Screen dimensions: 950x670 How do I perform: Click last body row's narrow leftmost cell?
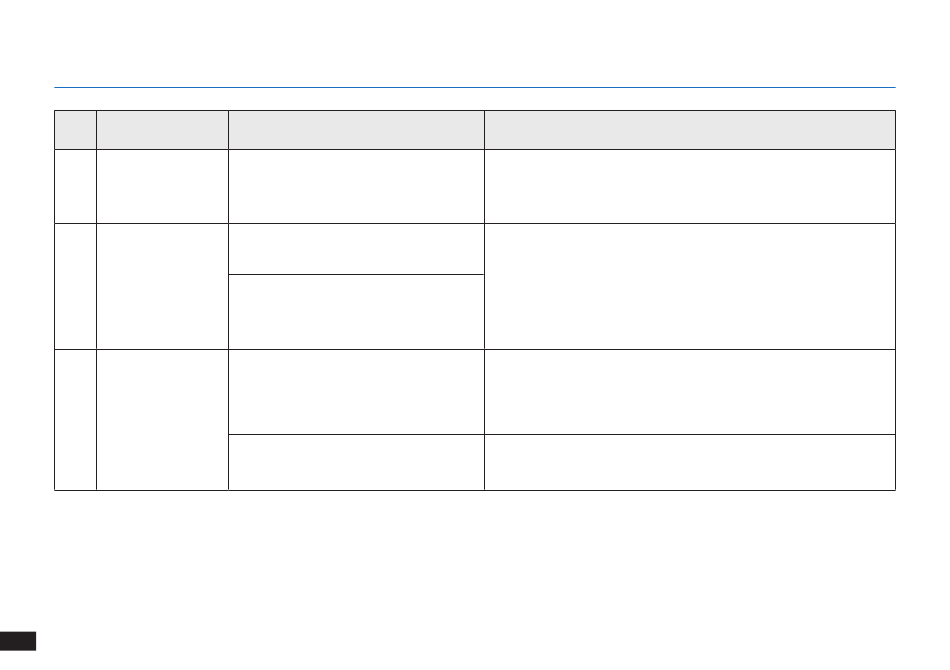click(x=75, y=420)
